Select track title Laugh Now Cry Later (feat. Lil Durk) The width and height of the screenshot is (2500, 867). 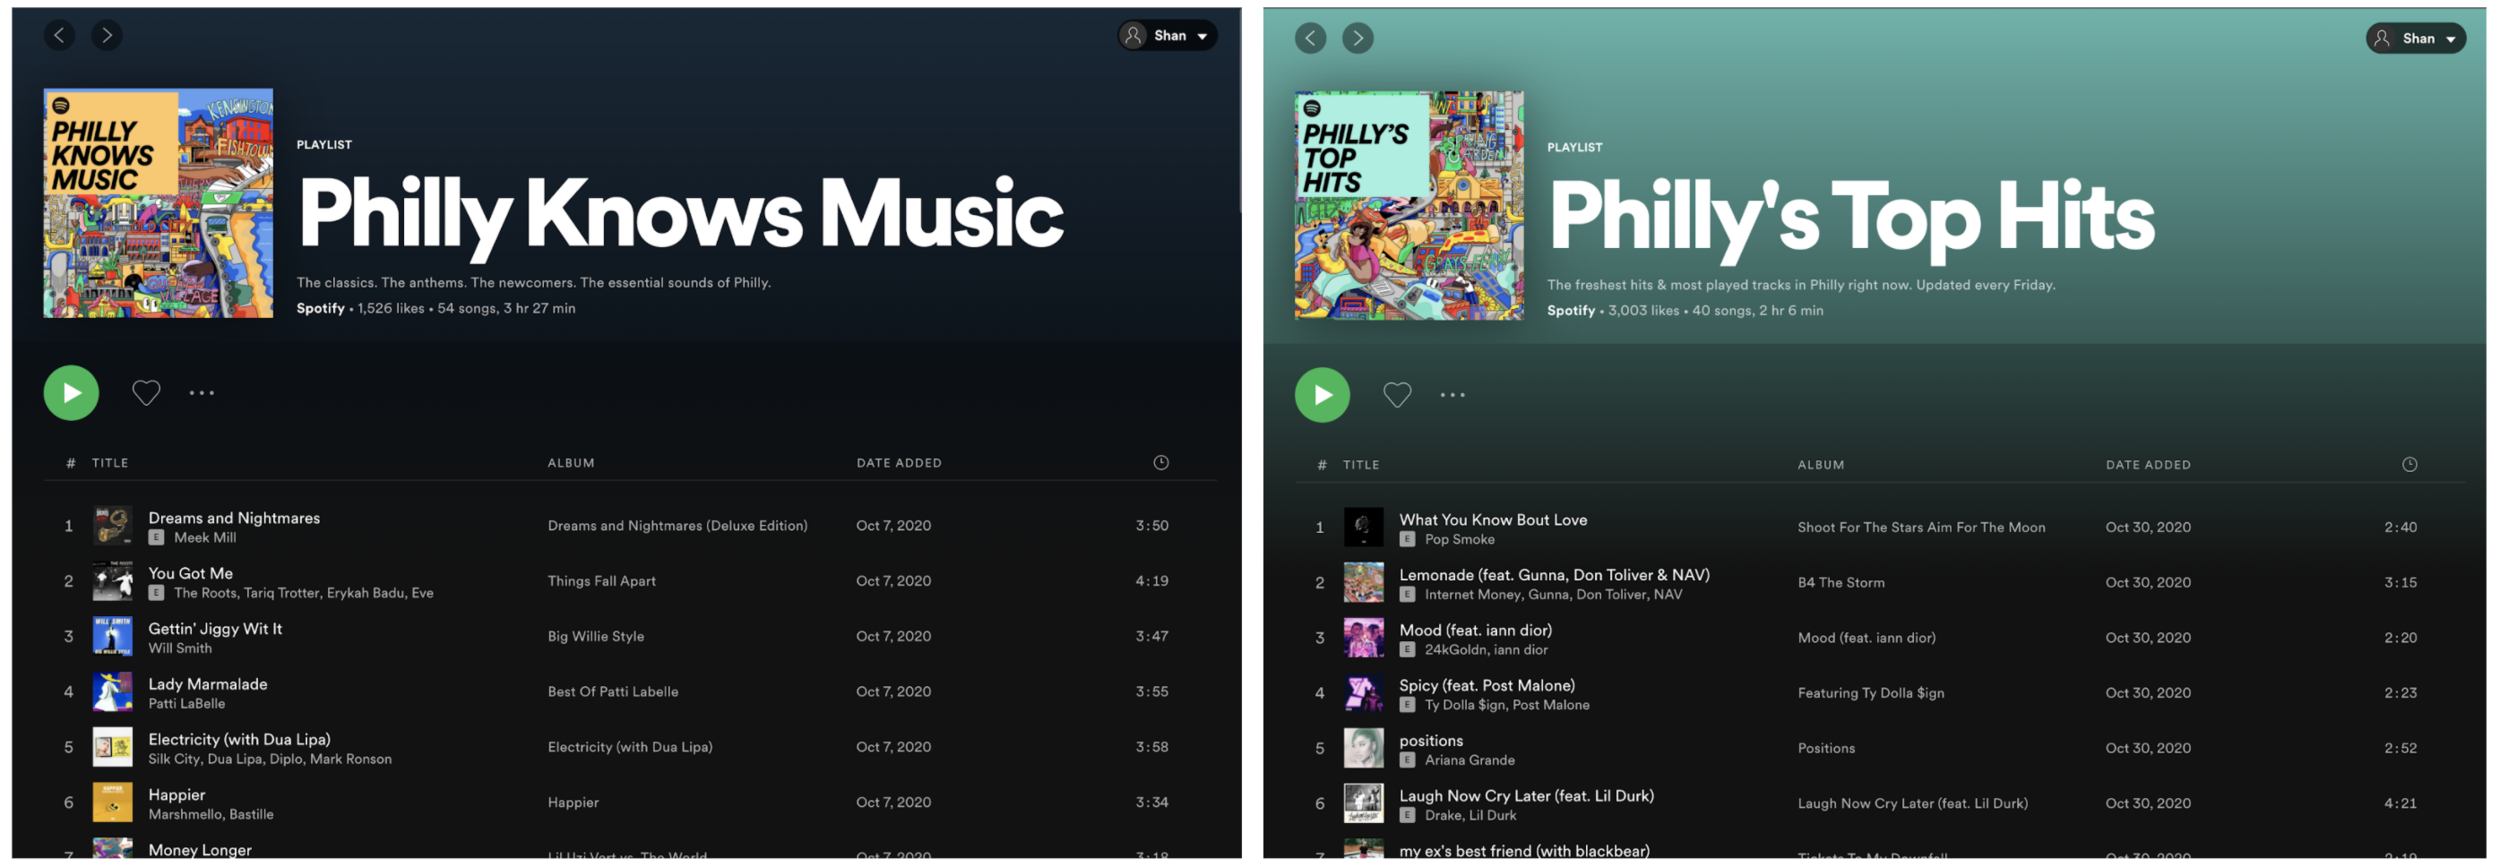(x=1526, y=797)
